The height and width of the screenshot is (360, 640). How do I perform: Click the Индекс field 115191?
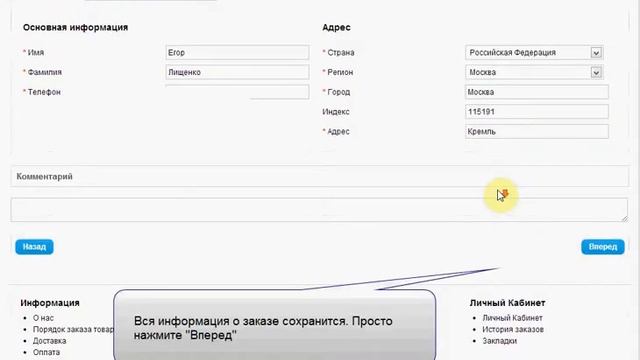537,111
